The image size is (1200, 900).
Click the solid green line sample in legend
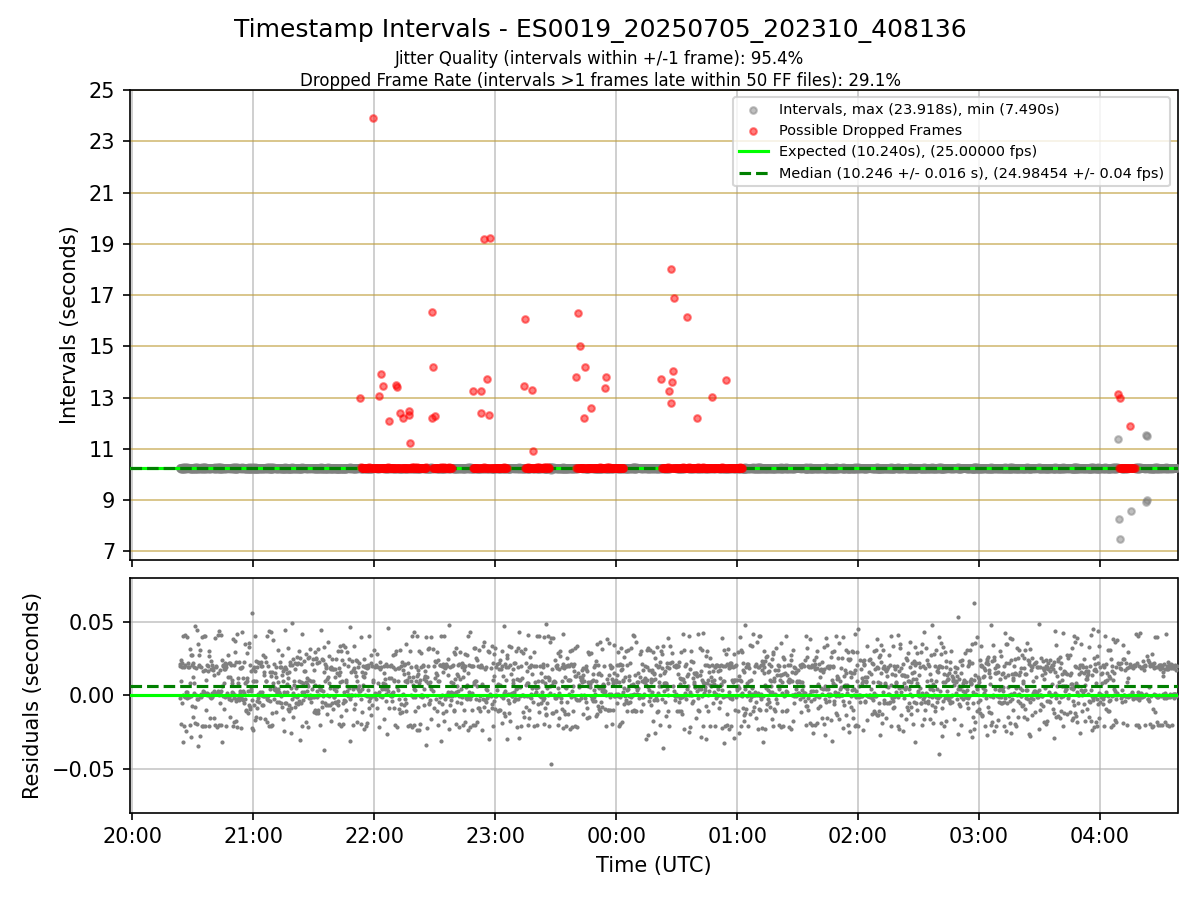(x=754, y=151)
